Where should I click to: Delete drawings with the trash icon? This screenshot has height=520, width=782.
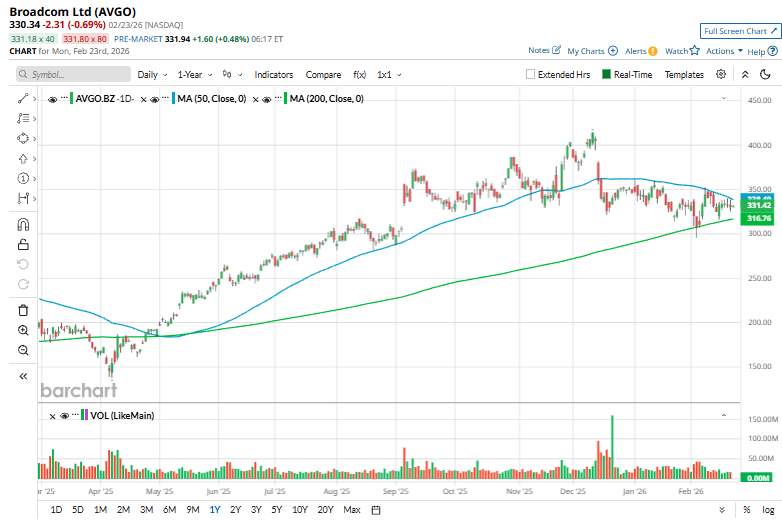coord(23,311)
